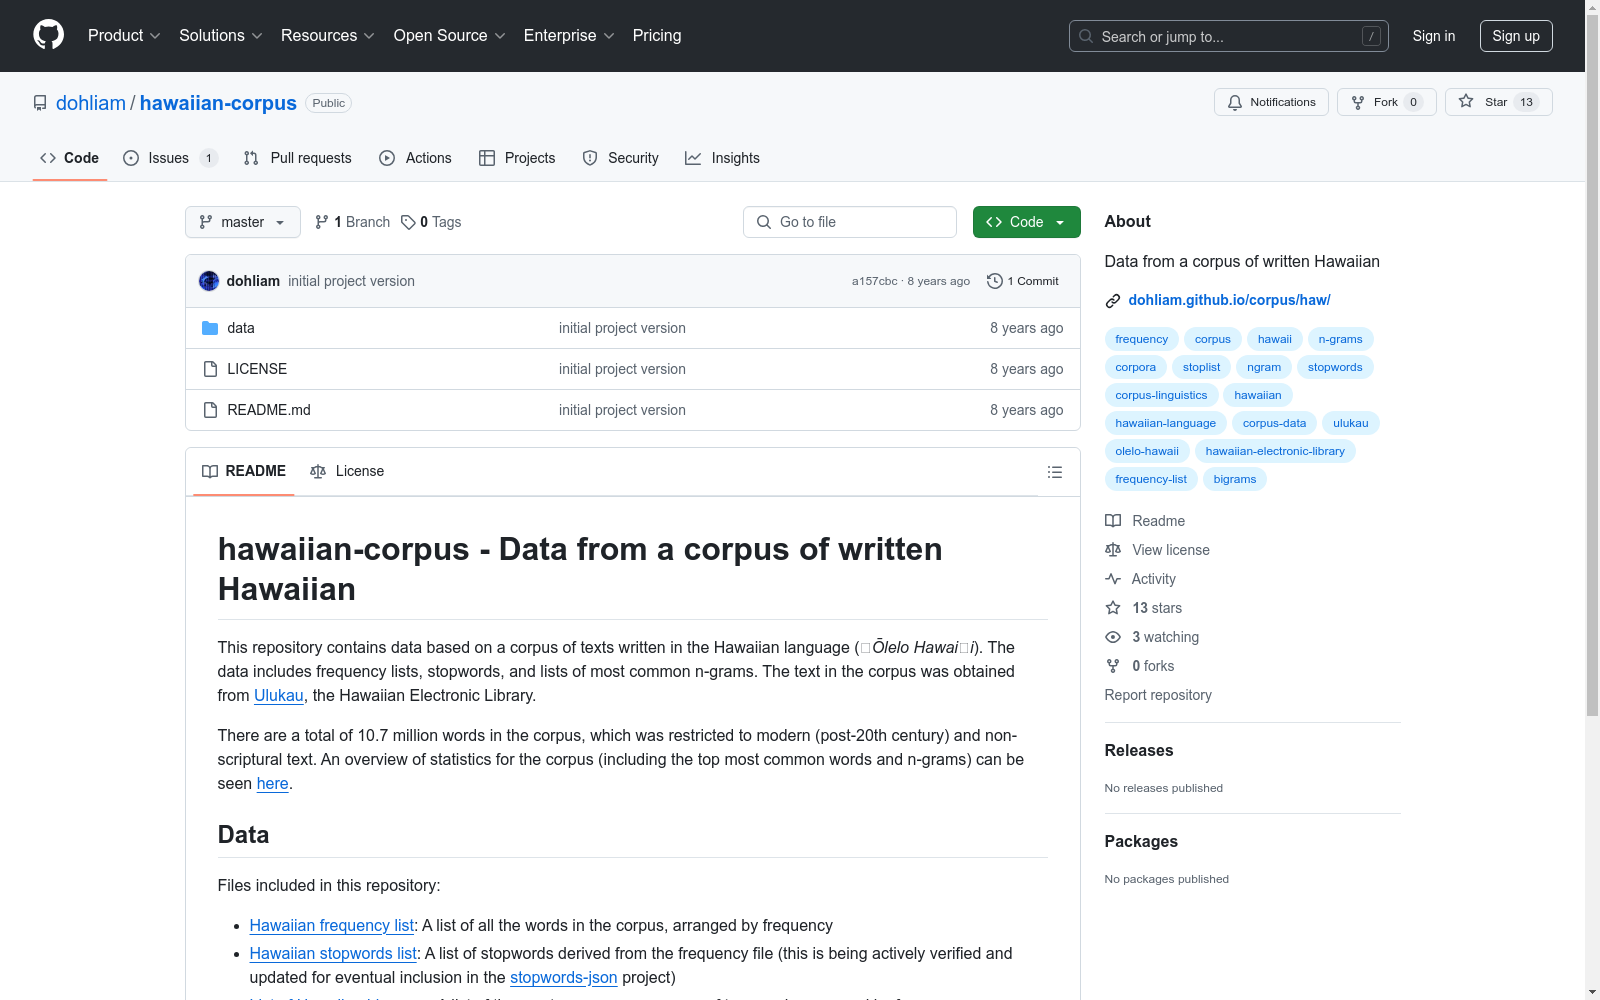
Task: Select the License tab in file viewer
Action: tap(347, 471)
